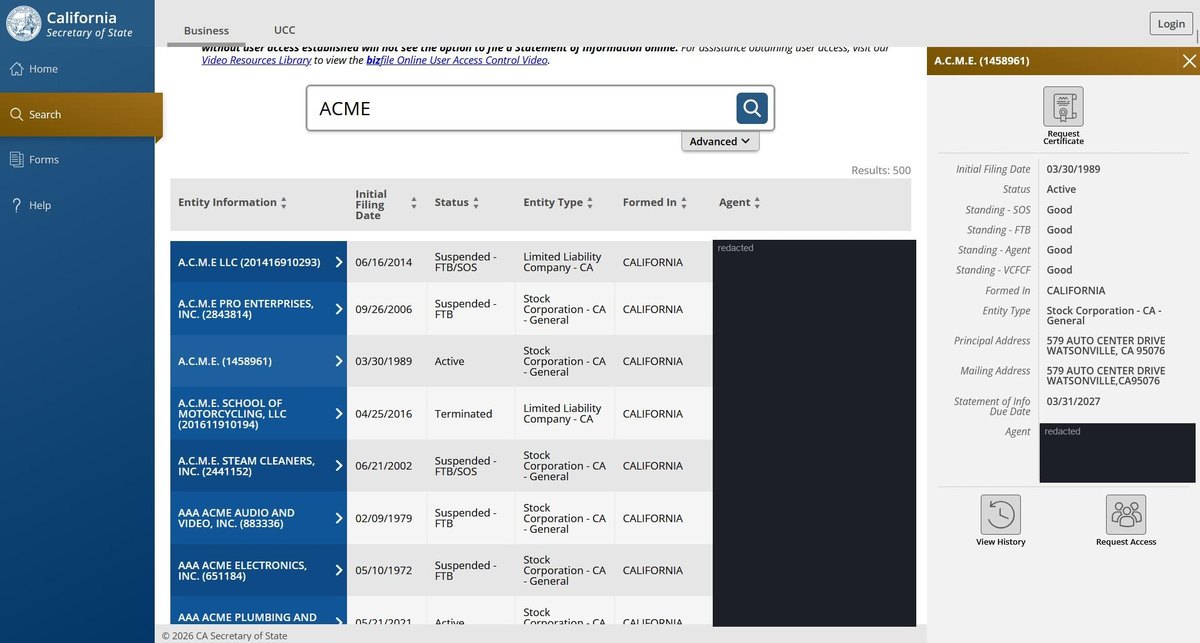Sort results by Status column arrows
Screen dimensions: 1200x643
(476, 203)
